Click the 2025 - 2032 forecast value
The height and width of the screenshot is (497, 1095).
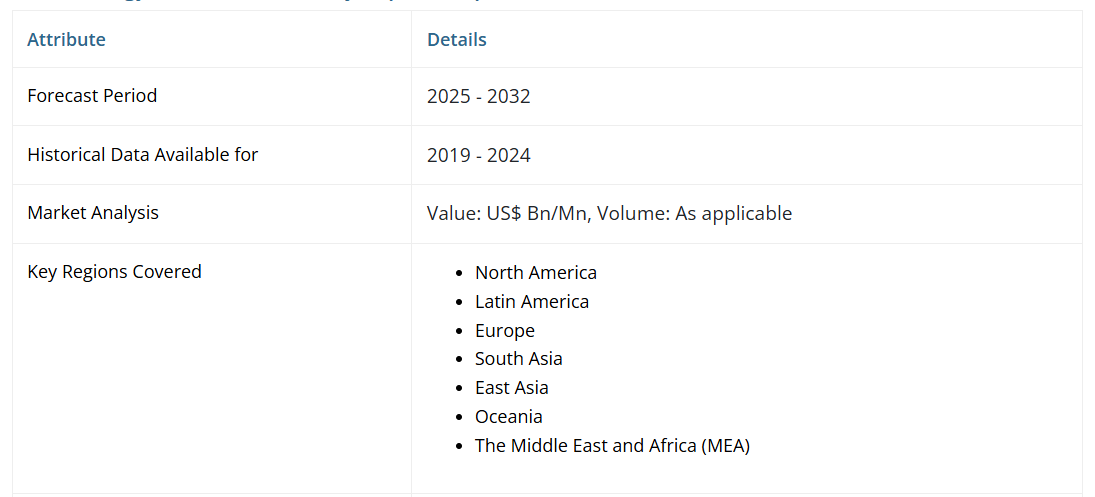(478, 97)
